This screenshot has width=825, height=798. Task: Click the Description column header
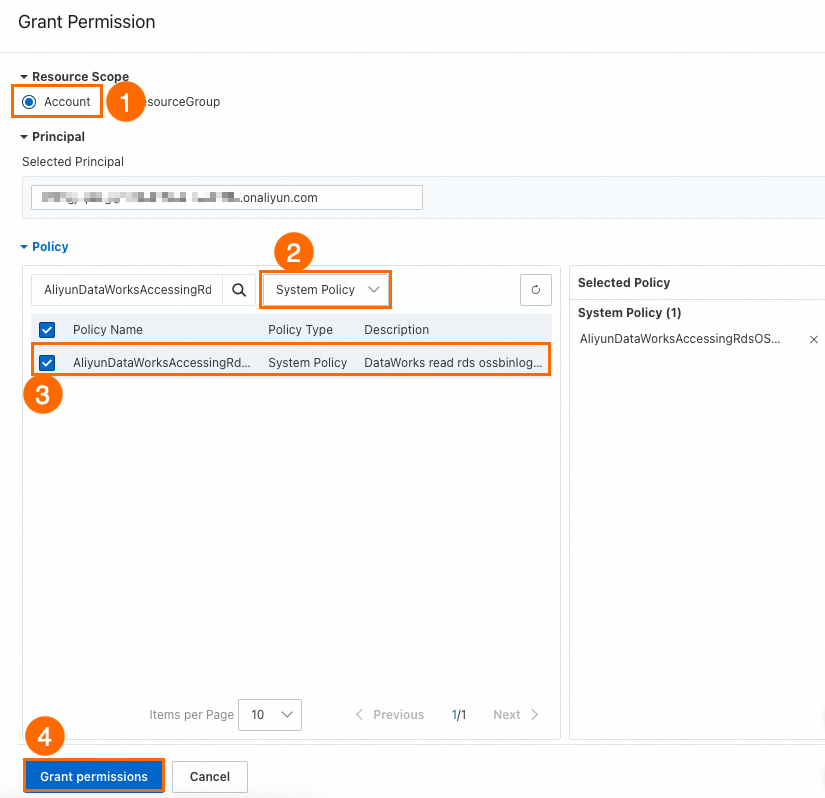click(397, 330)
